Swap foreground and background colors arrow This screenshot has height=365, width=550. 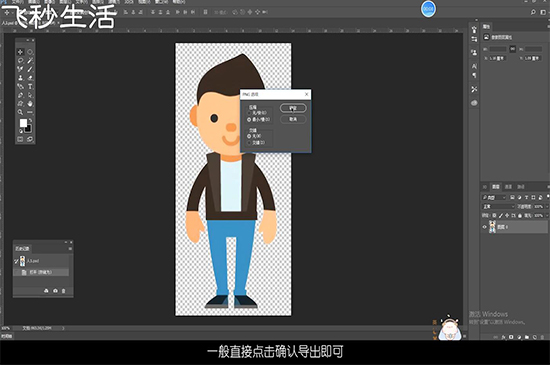click(30, 121)
